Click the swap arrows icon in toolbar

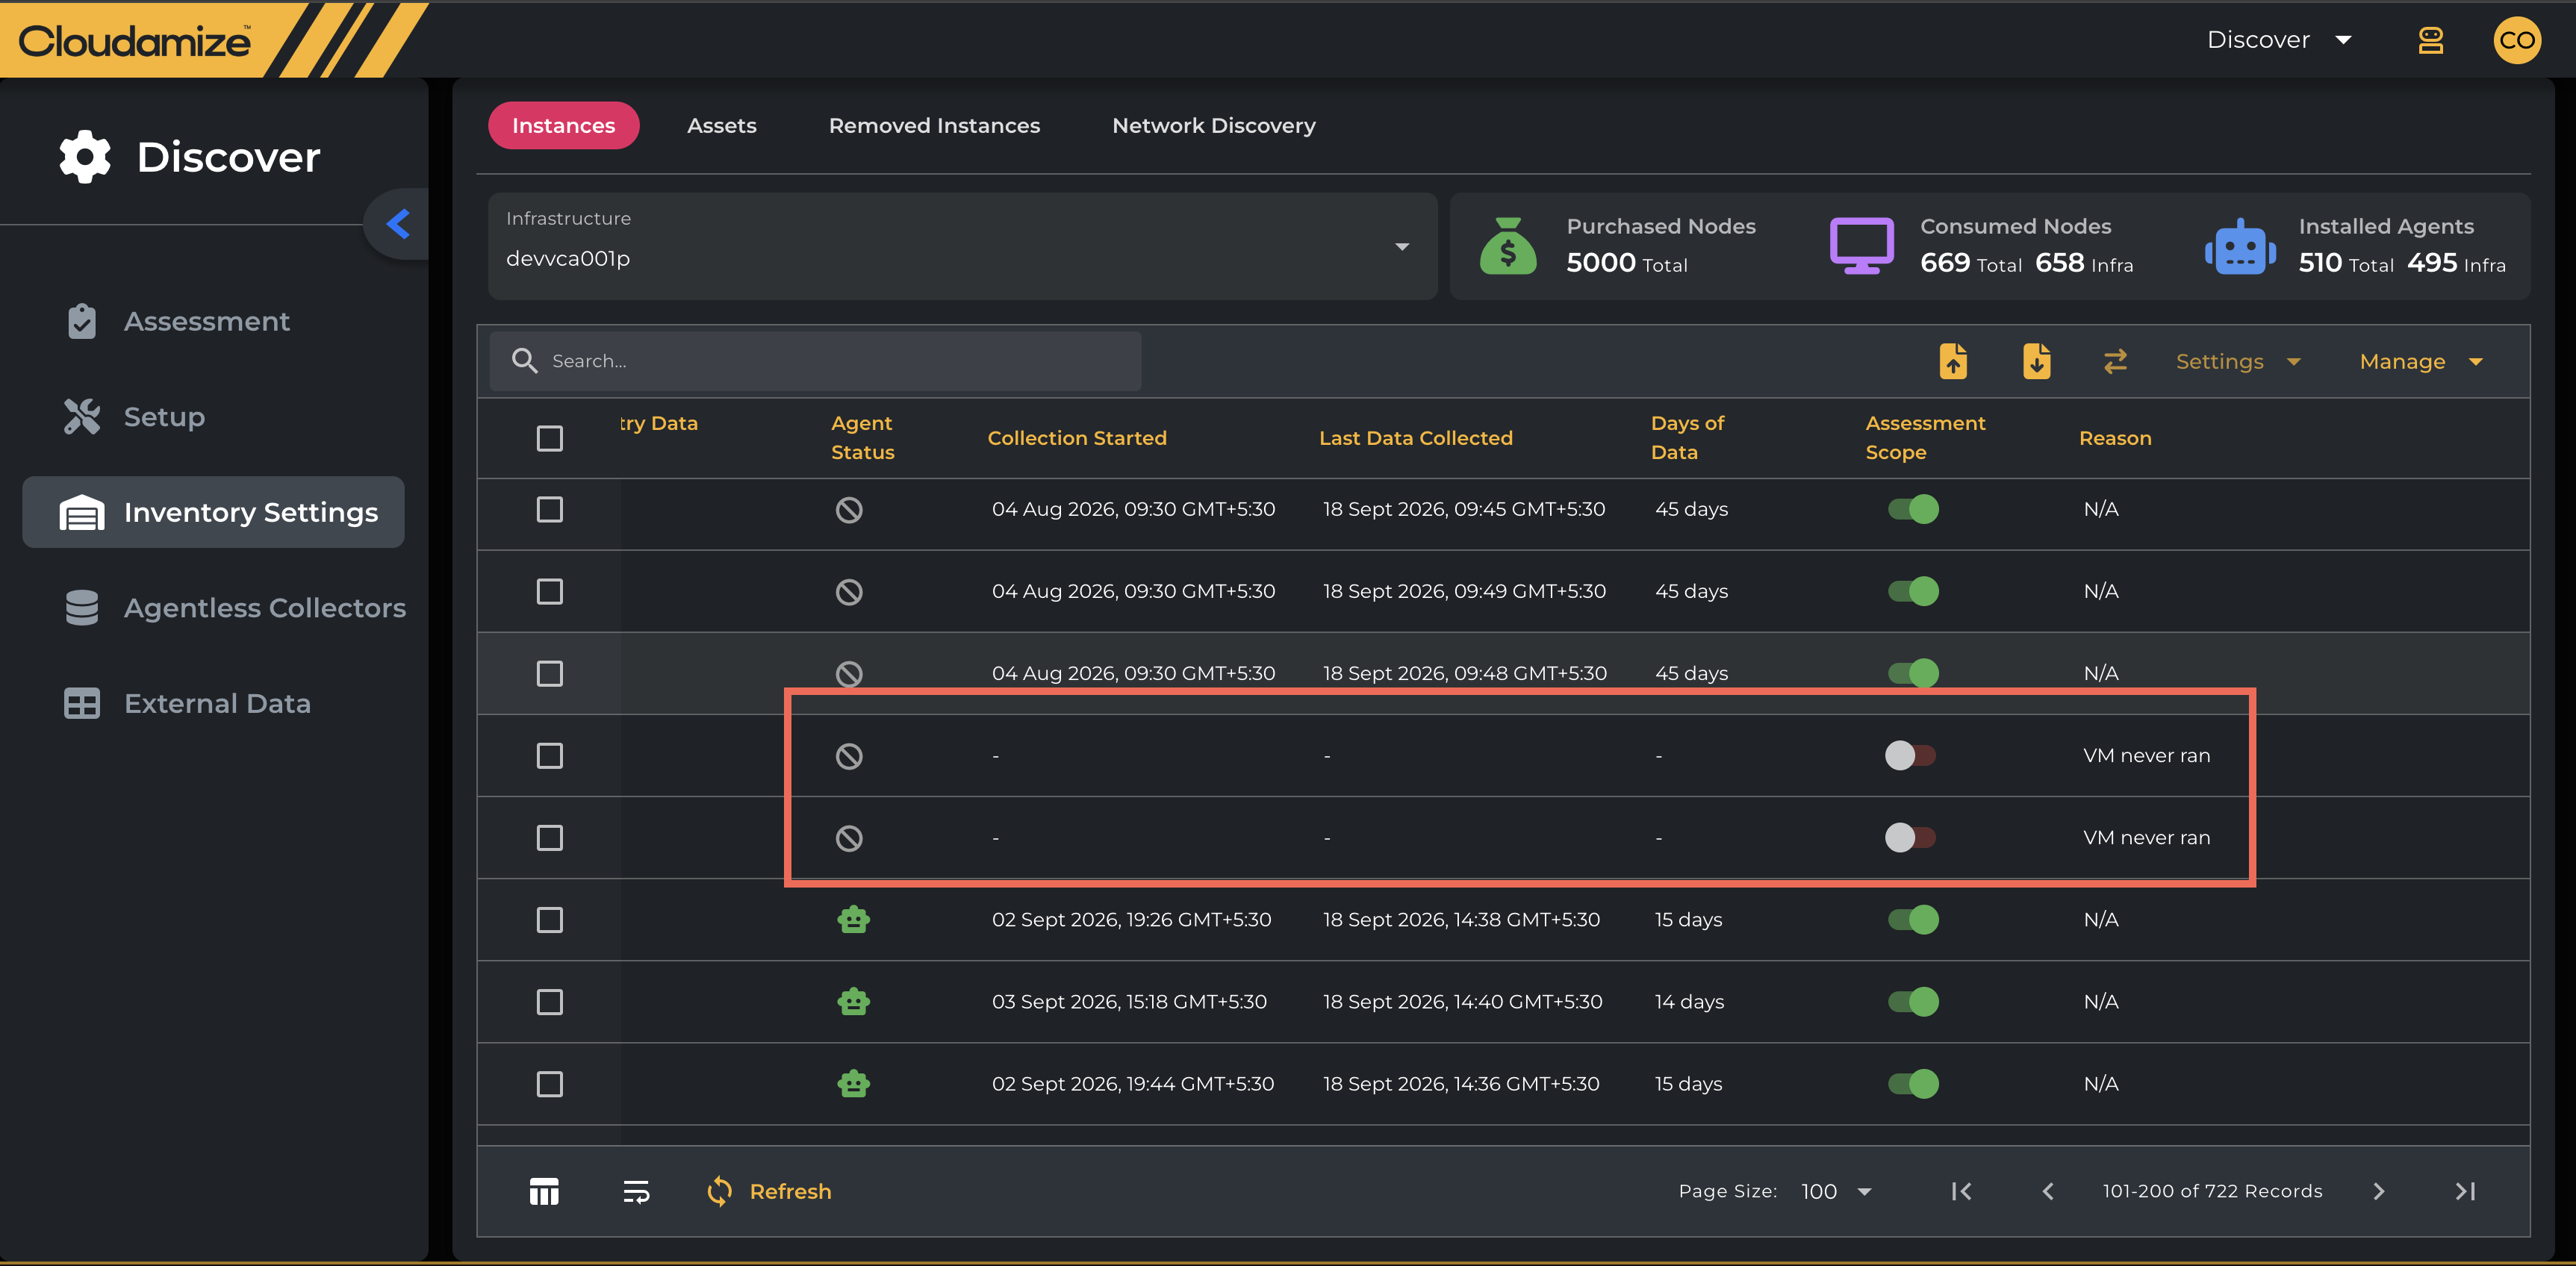(2115, 361)
